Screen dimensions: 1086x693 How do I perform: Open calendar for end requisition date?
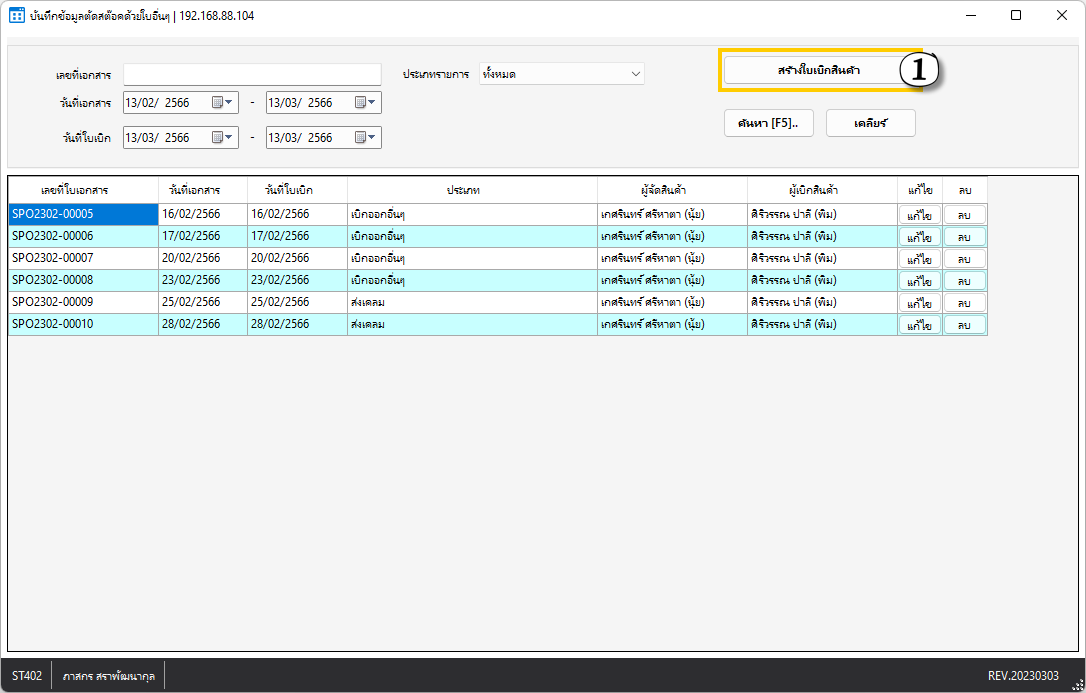[365, 138]
